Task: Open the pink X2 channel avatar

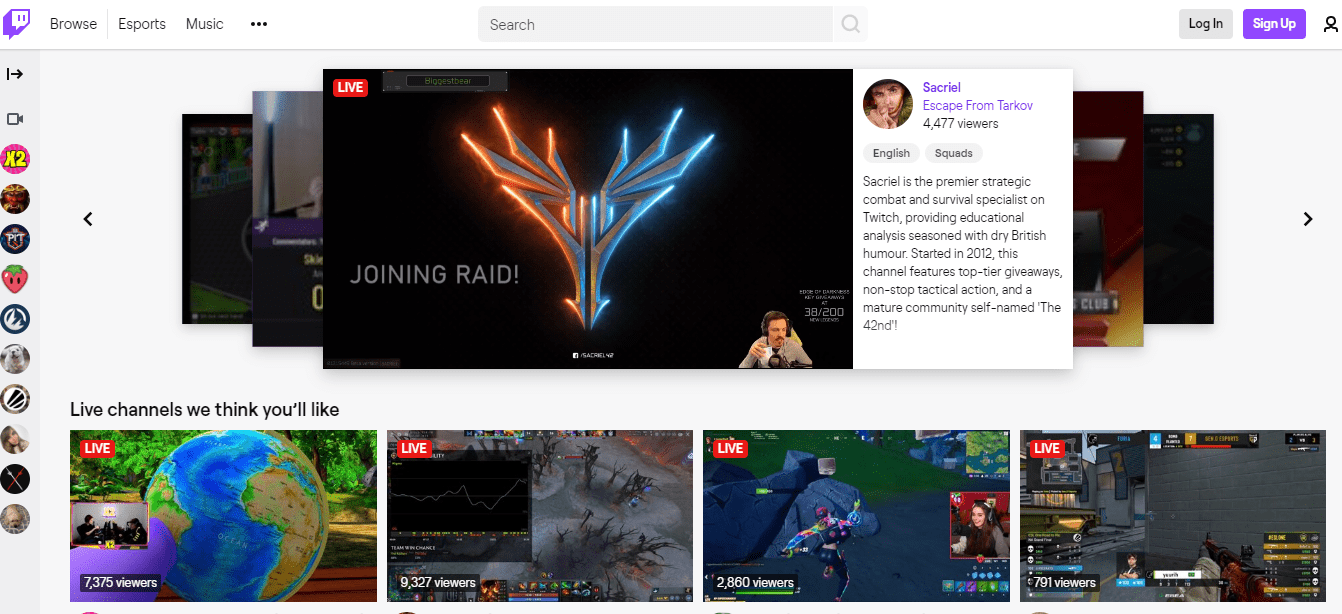Action: pos(15,158)
